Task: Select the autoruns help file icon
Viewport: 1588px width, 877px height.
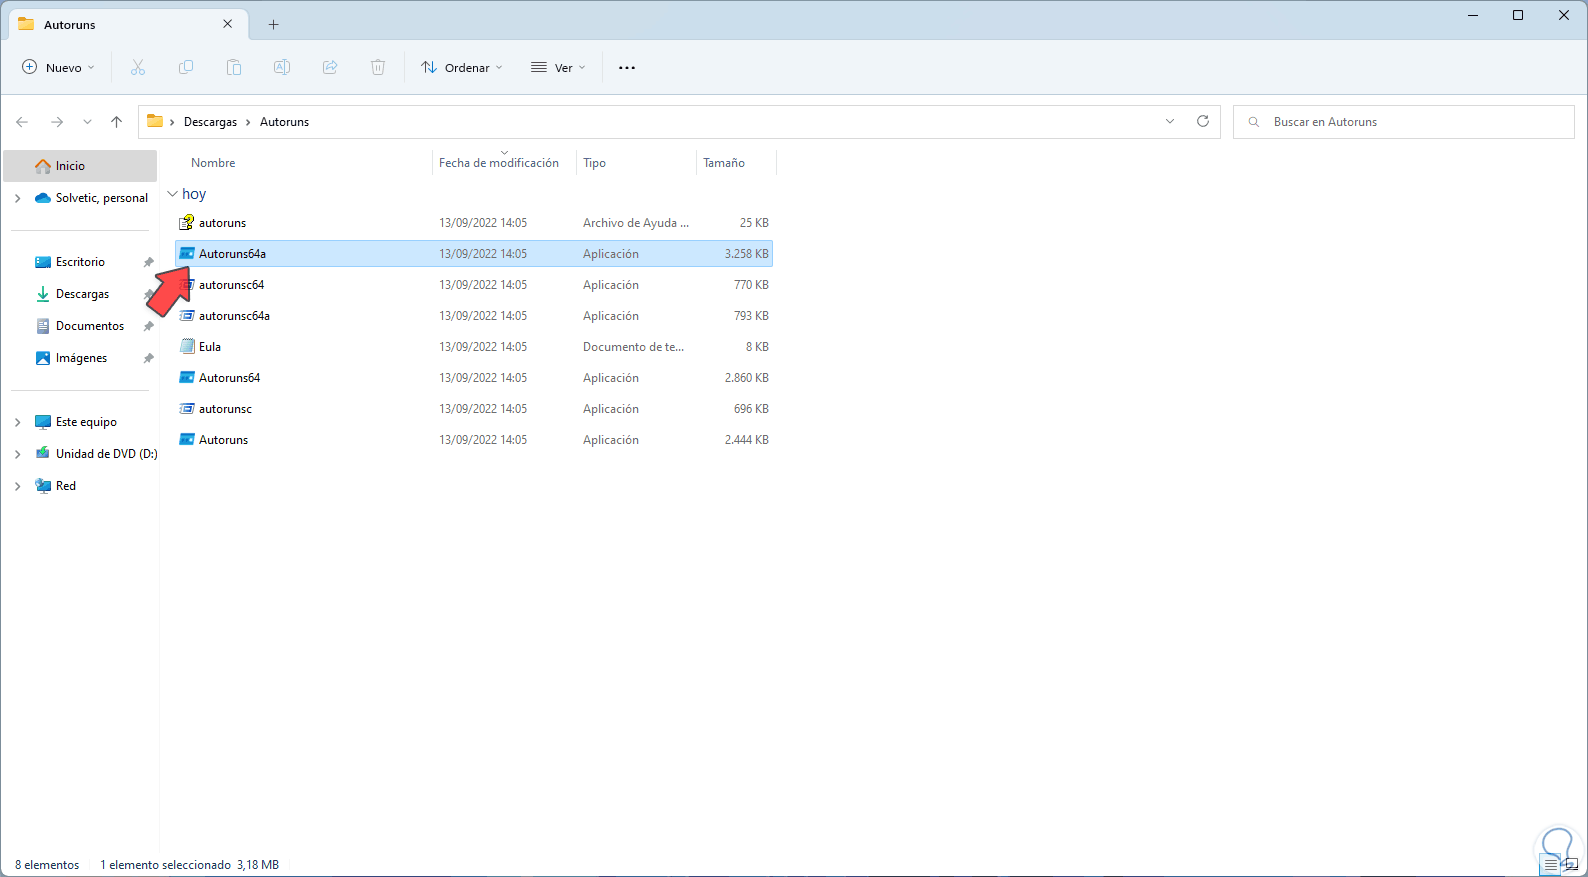Action: pyautogui.click(x=186, y=222)
